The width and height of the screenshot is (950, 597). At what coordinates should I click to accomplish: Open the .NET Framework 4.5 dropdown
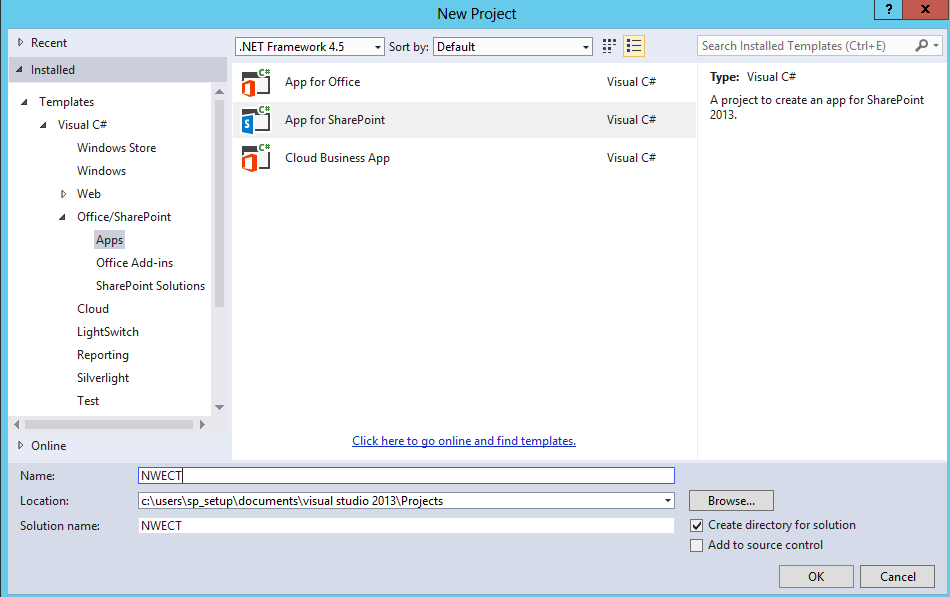(x=310, y=47)
